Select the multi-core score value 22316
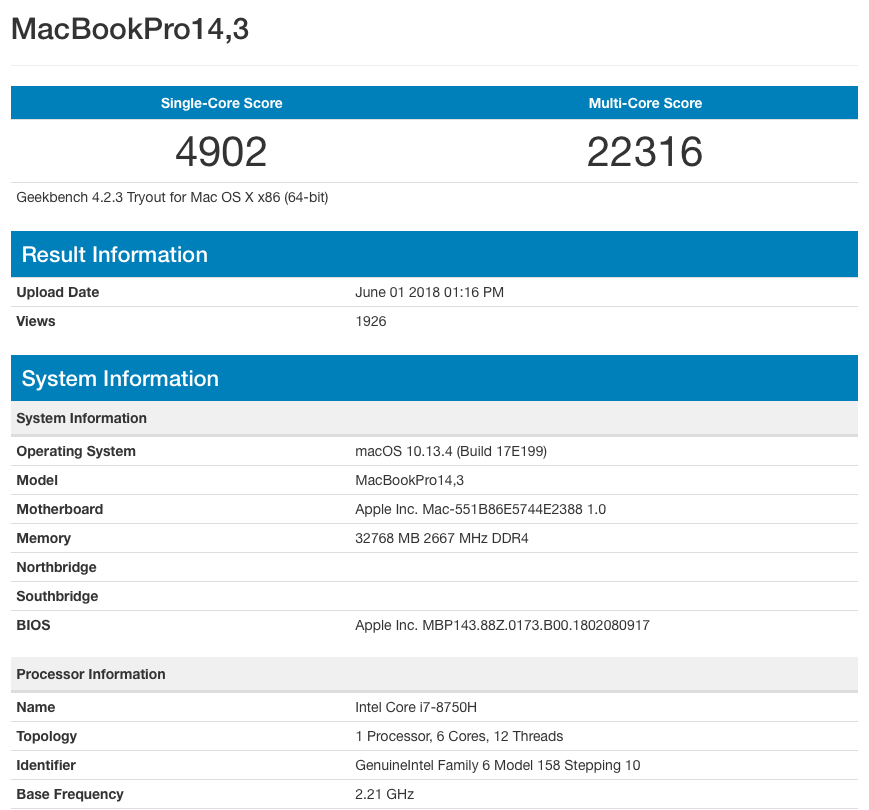 tap(645, 152)
